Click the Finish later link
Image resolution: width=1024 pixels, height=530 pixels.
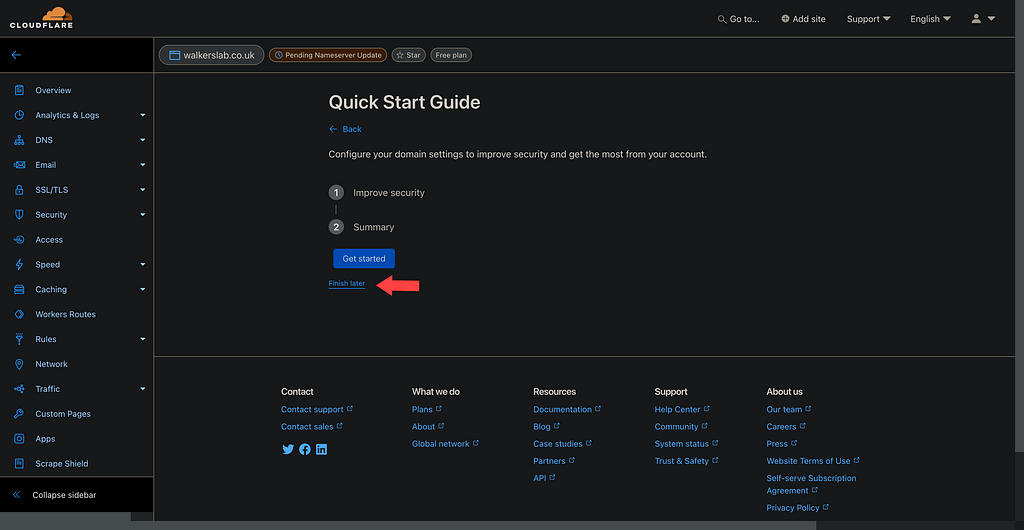pyautogui.click(x=347, y=284)
